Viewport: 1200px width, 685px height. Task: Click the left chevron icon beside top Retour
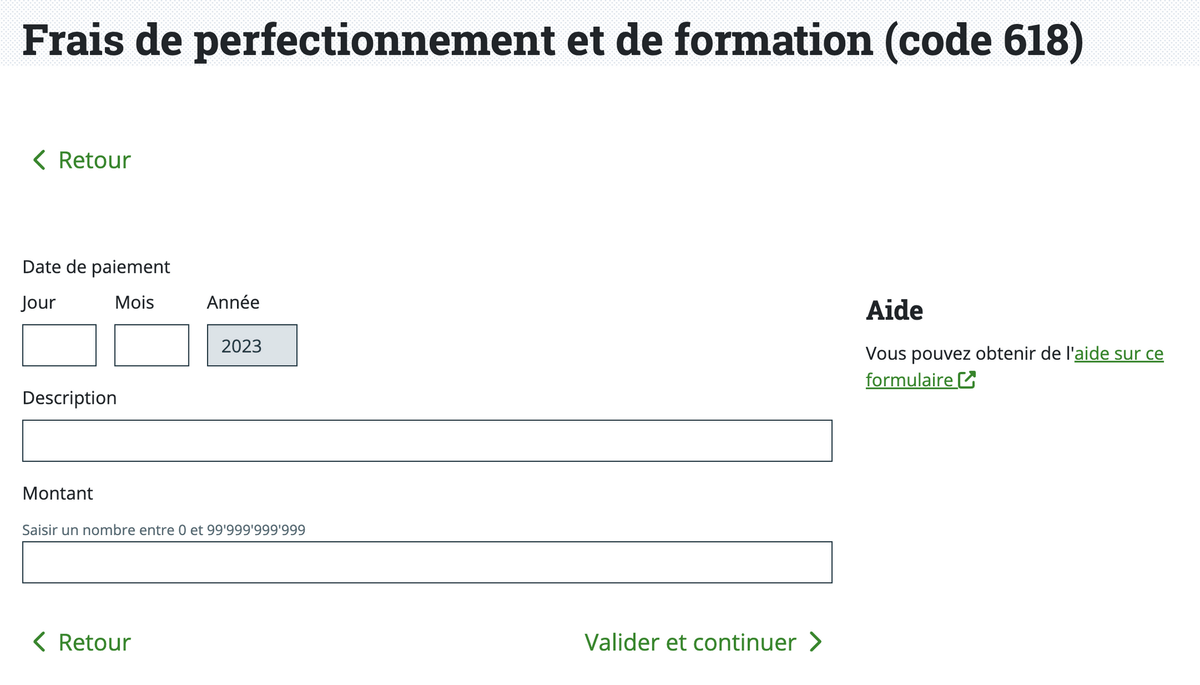pyautogui.click(x=38, y=159)
